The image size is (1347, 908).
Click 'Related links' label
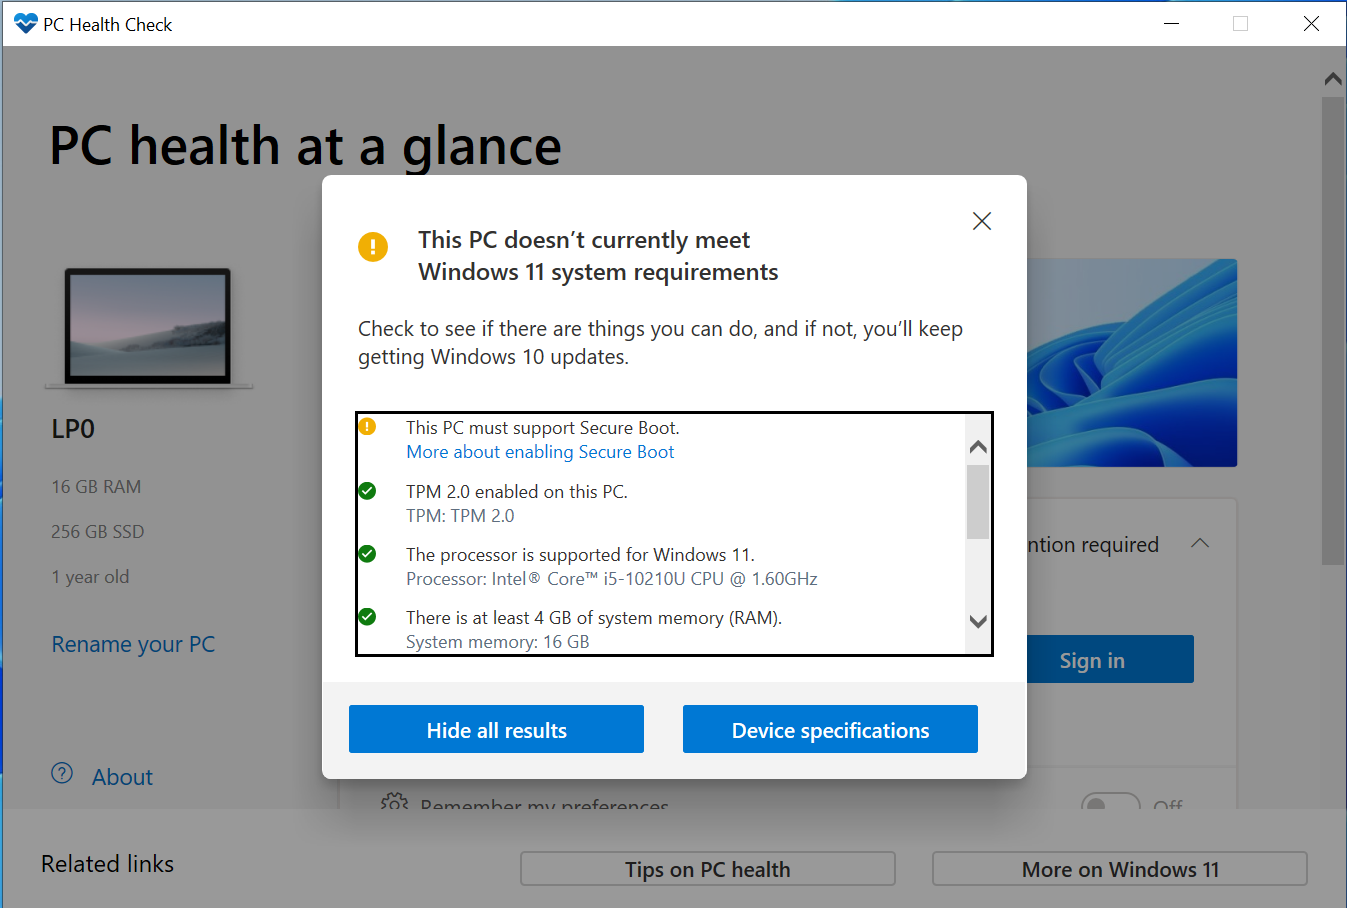[x=107, y=864]
